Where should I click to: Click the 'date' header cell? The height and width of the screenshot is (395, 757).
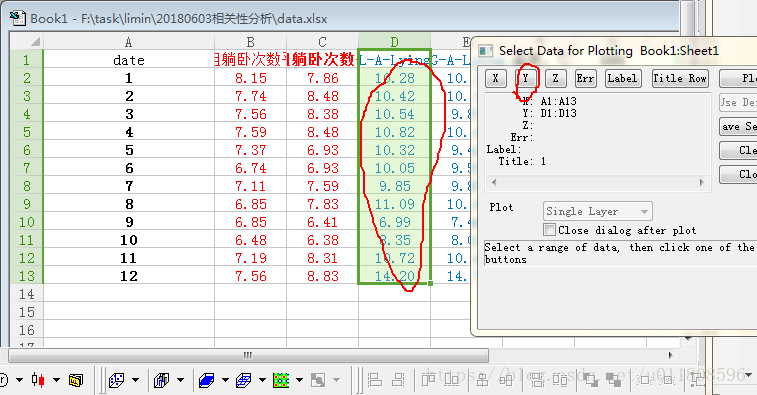pos(129,60)
